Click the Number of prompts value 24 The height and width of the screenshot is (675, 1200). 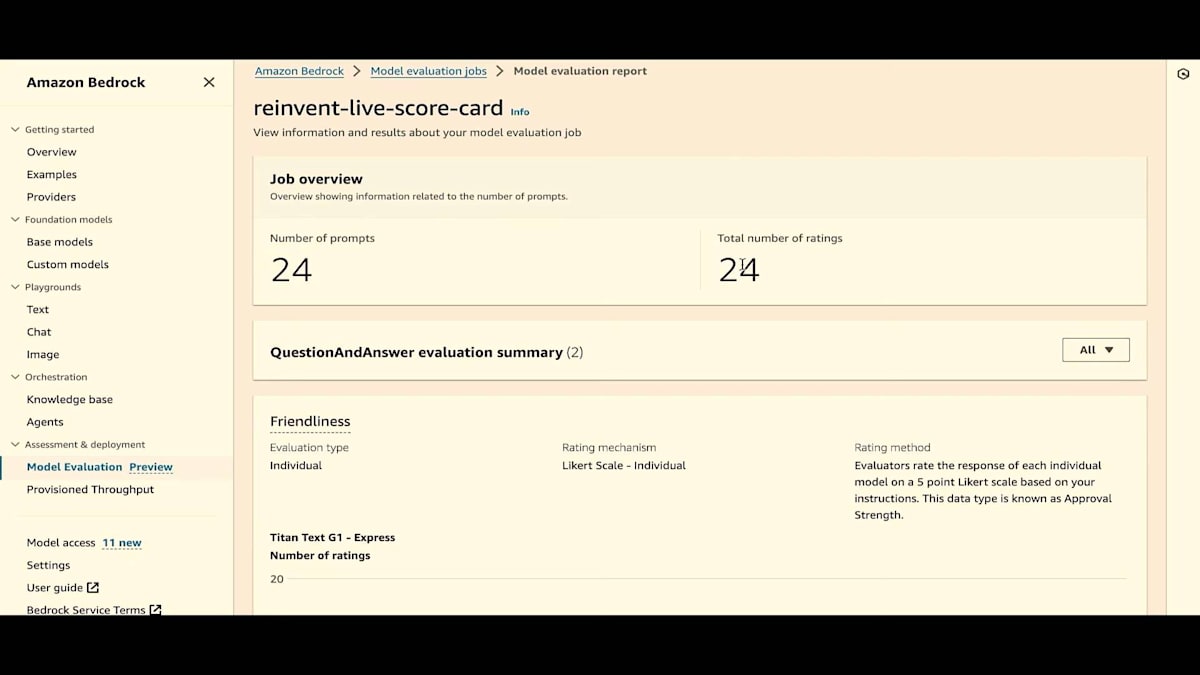click(291, 270)
